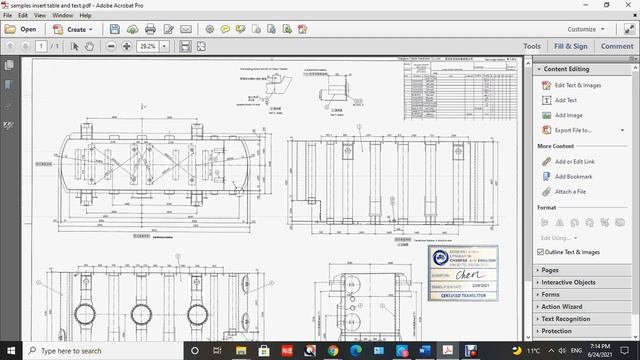Open the Help menu

pyautogui.click(x=85, y=15)
